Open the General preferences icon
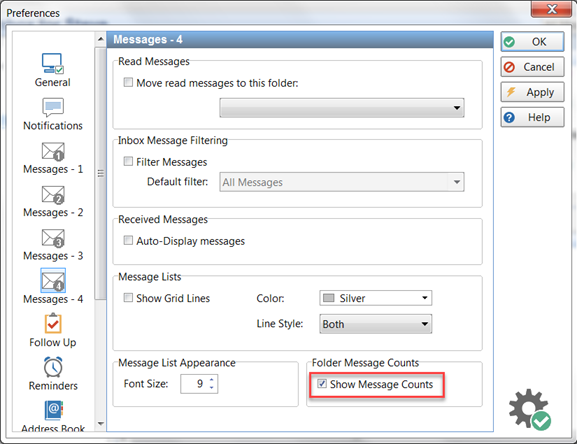 [53, 64]
